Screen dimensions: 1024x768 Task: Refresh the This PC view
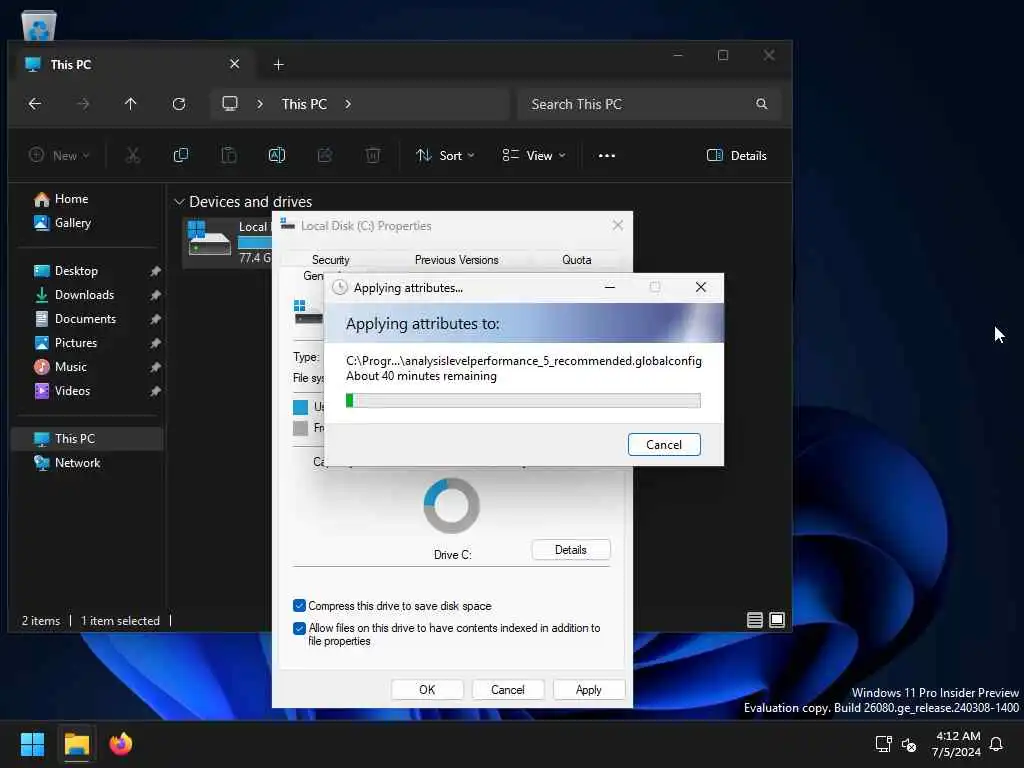(x=179, y=104)
